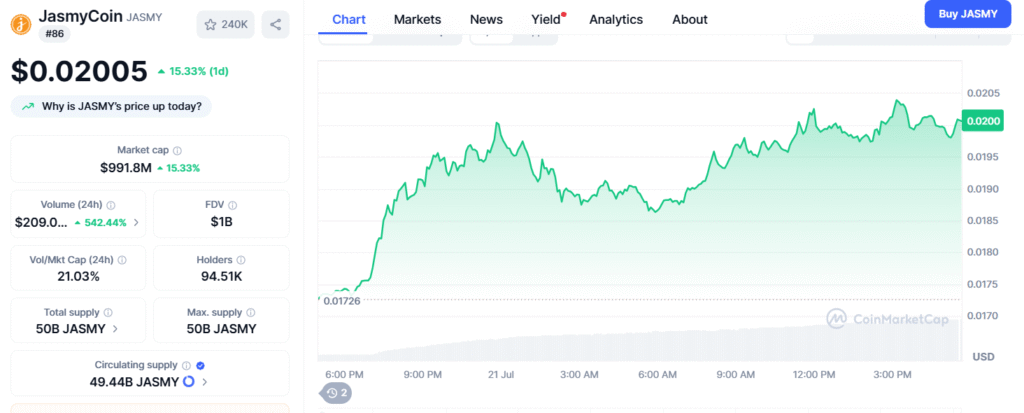Click the Max. supply info icon
The width and height of the screenshot is (1024, 413).
coord(251,312)
